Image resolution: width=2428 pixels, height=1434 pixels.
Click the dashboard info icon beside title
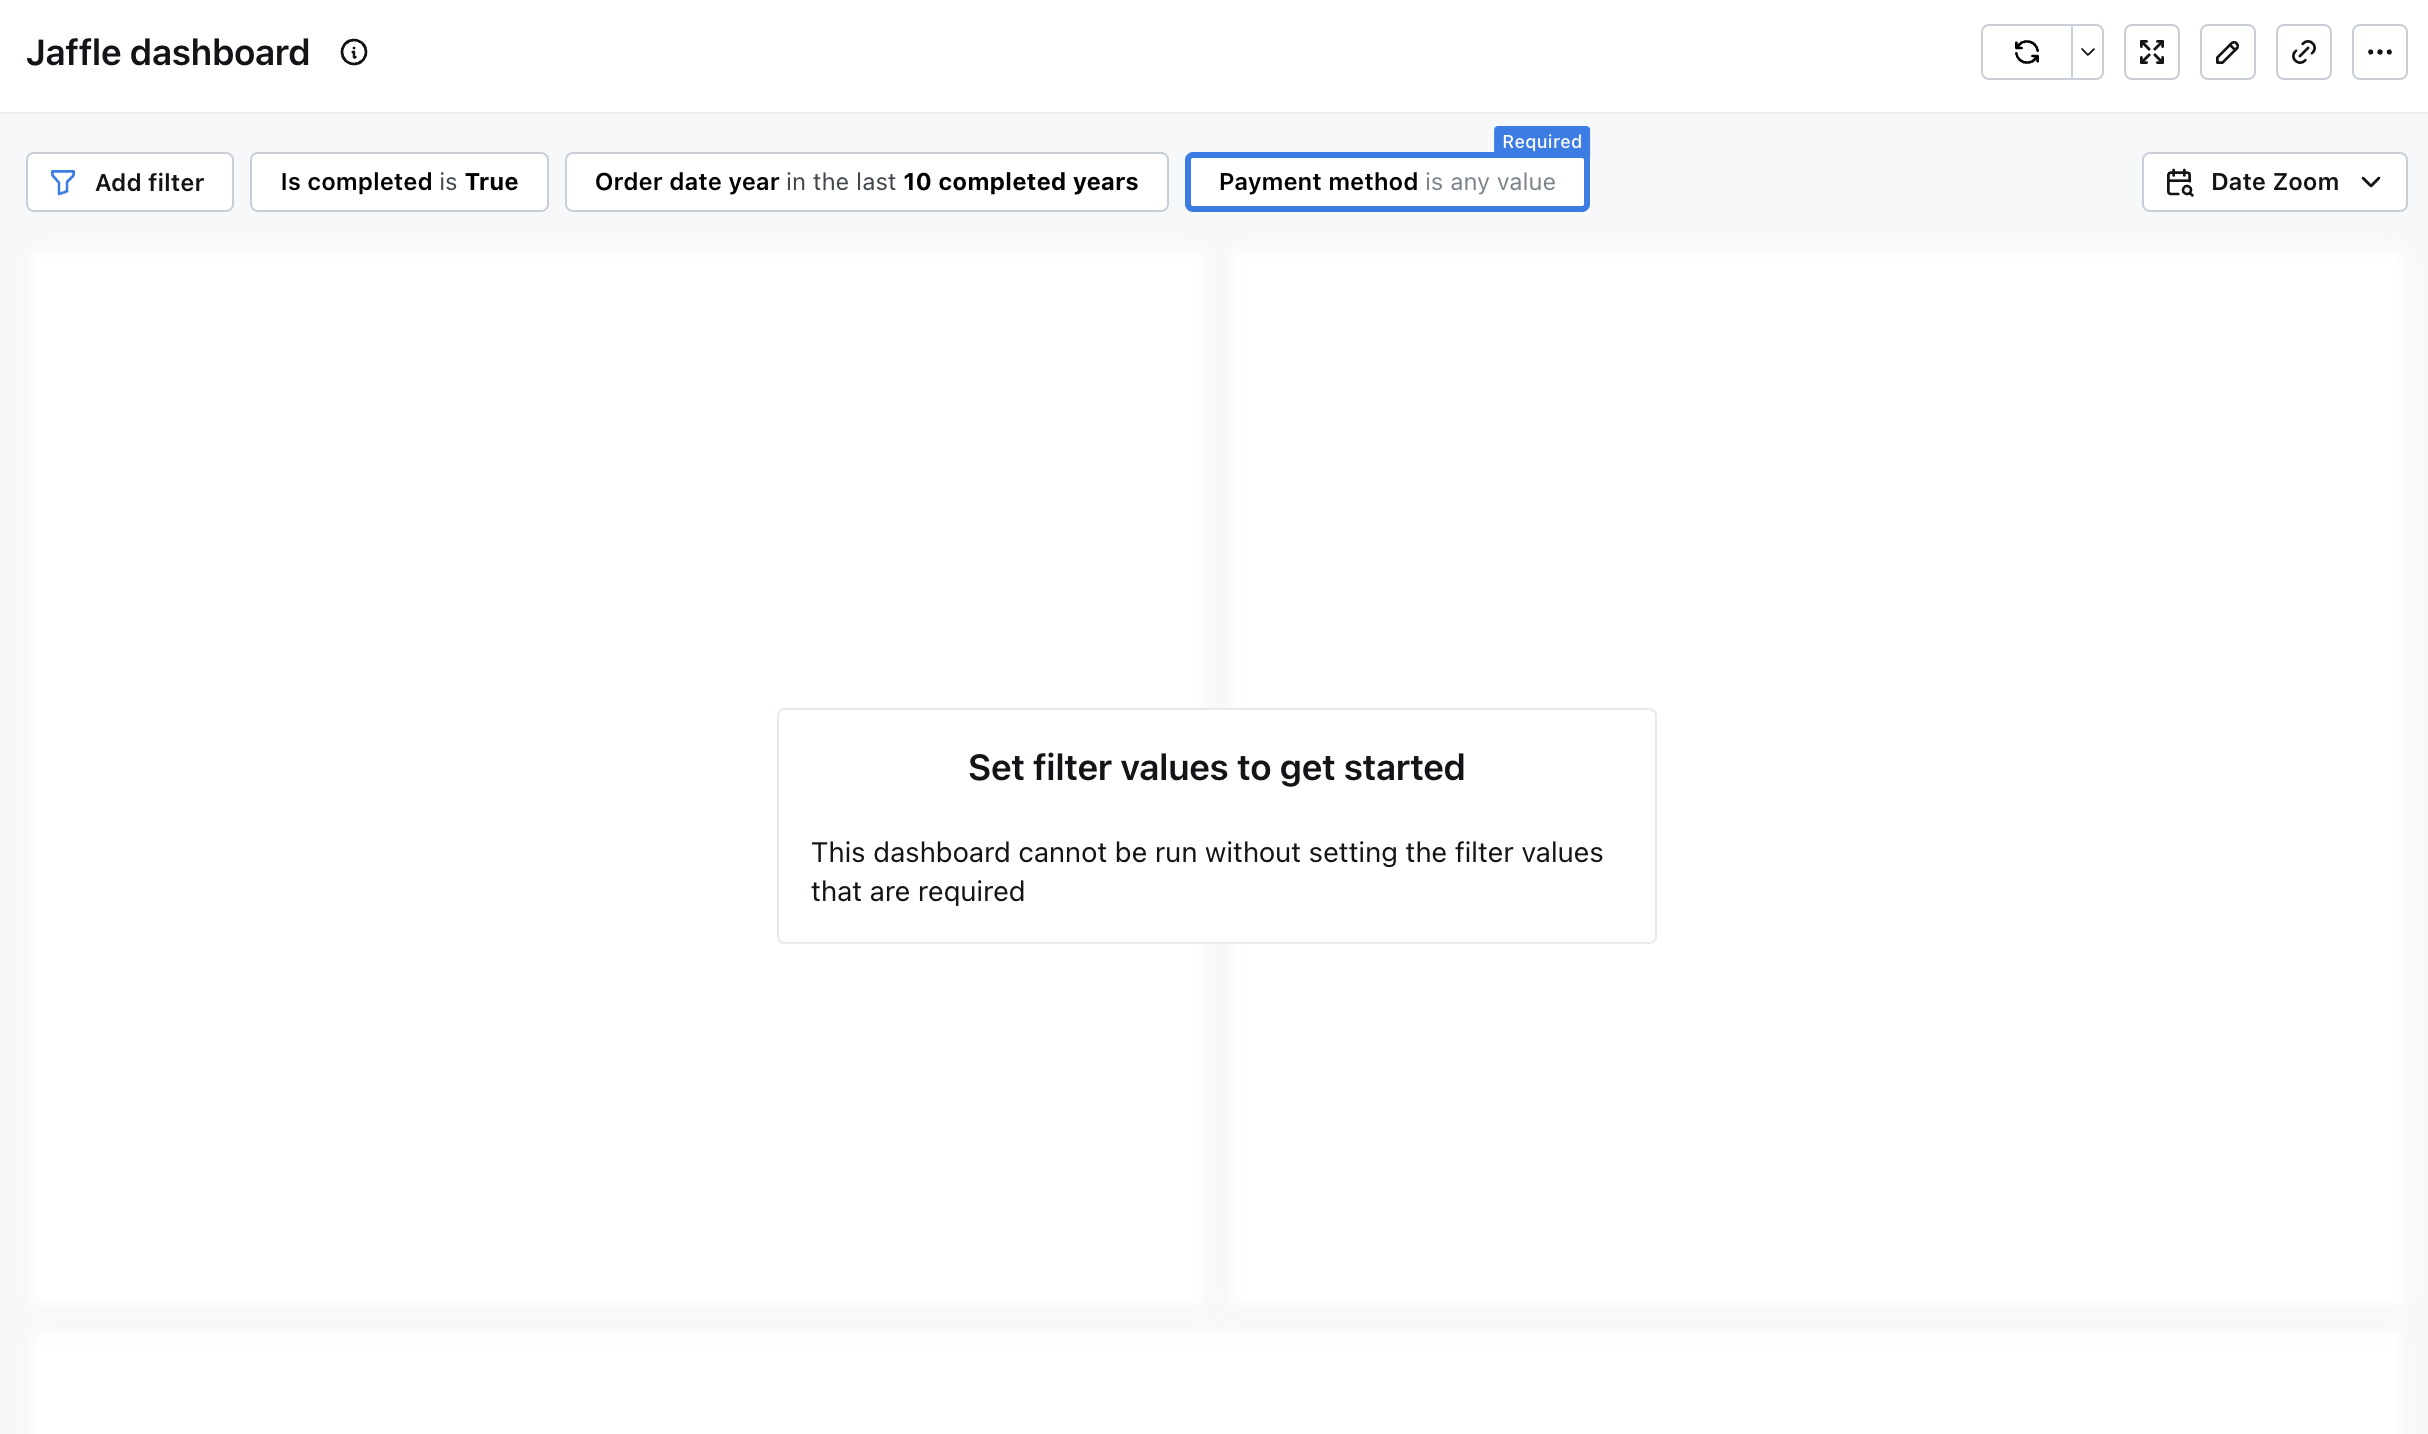(x=354, y=52)
